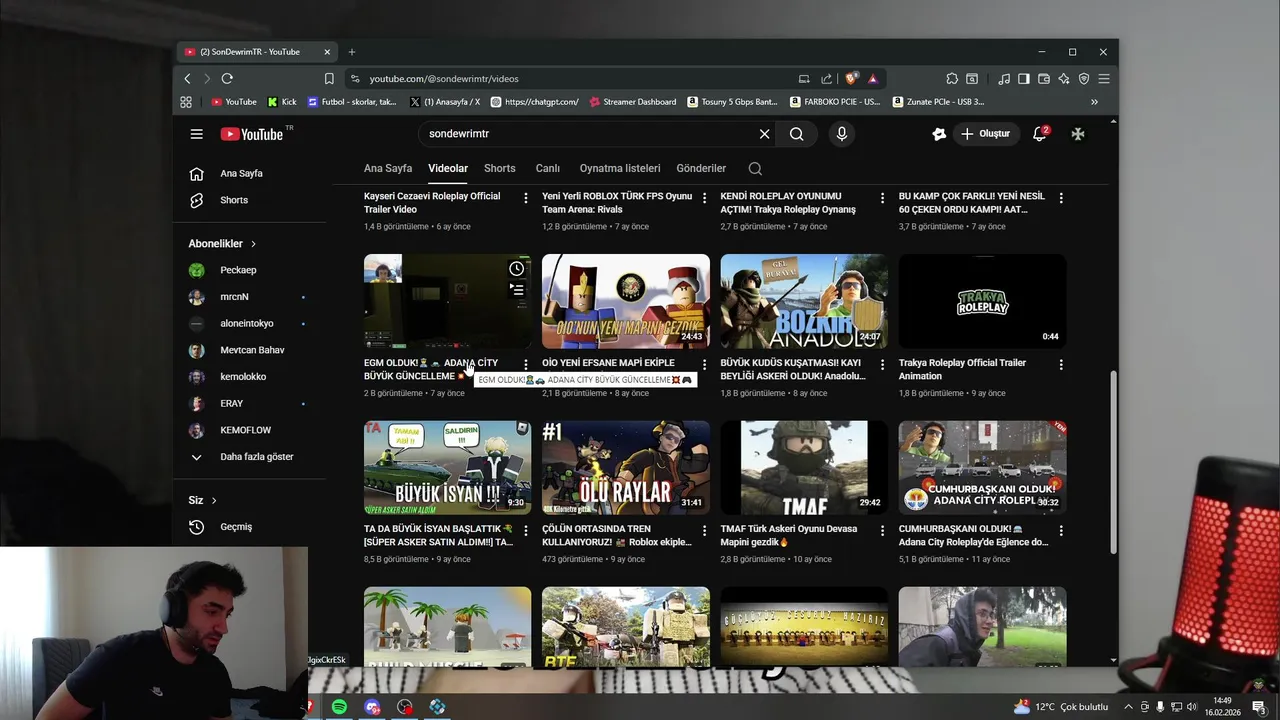Search within the channel using the magnifier
Screen dimensions: 1280x720
pos(755,169)
